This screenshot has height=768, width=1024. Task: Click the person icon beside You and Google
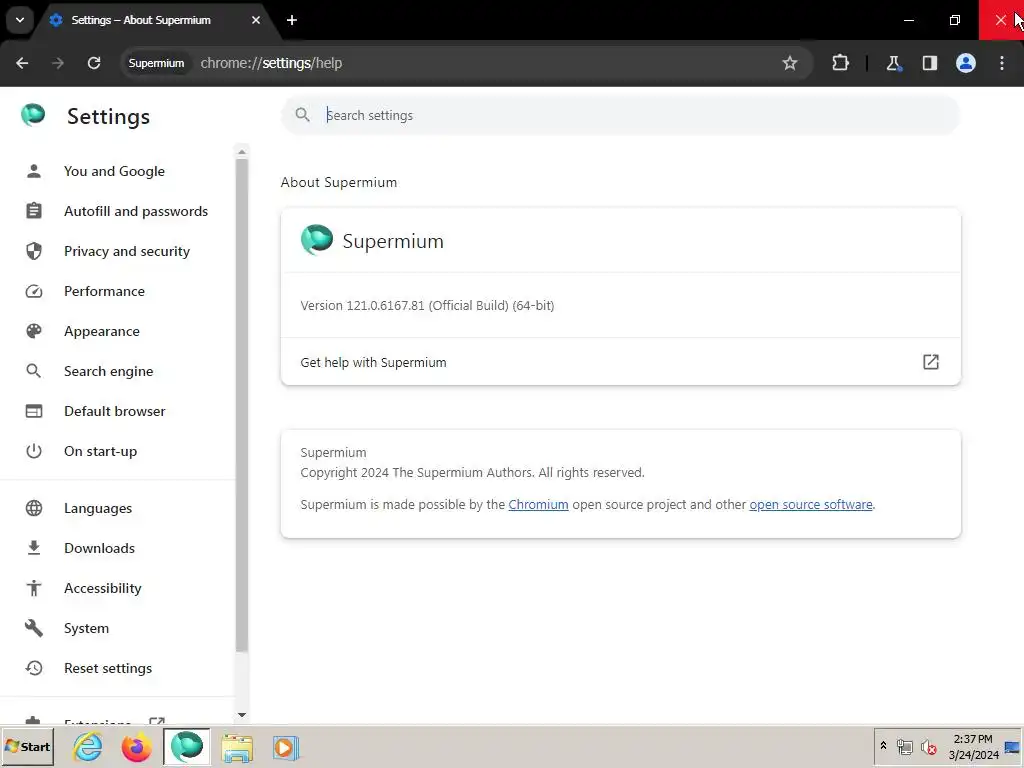(x=34, y=171)
